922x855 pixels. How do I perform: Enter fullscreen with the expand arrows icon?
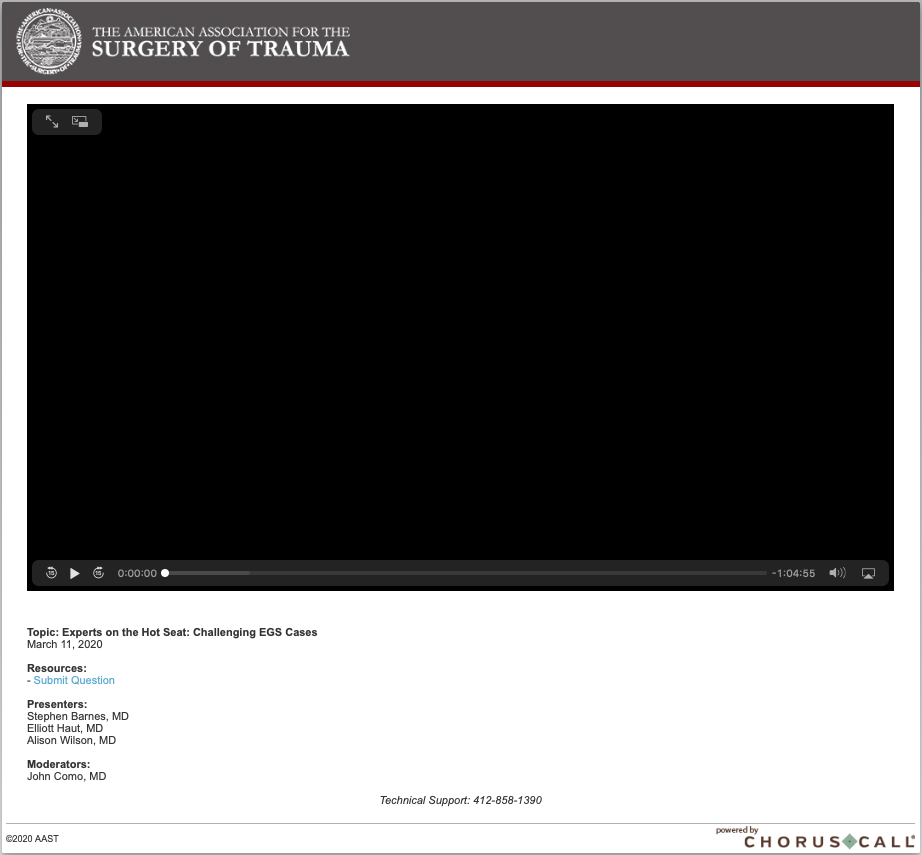click(x=52, y=122)
